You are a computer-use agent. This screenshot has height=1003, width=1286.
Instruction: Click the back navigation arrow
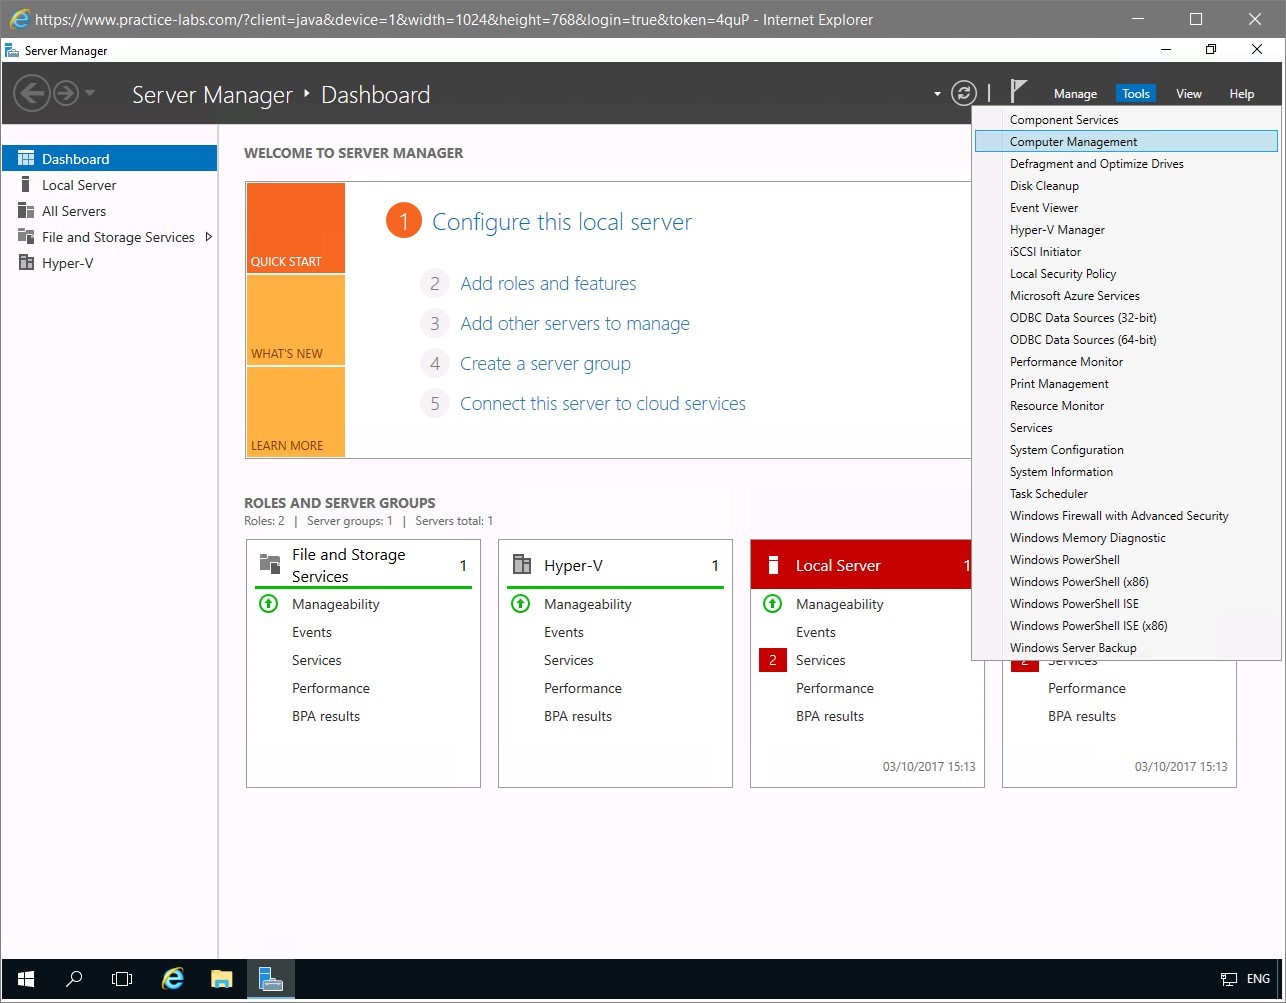coord(32,94)
